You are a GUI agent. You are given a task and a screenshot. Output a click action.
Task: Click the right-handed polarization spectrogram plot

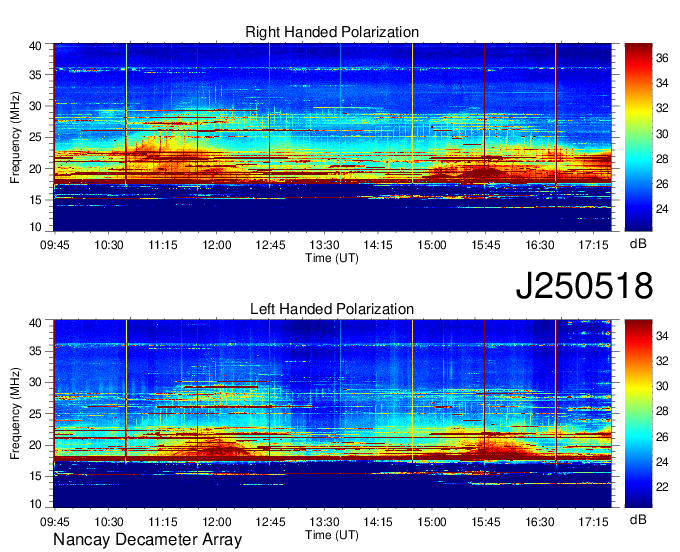click(x=332, y=137)
